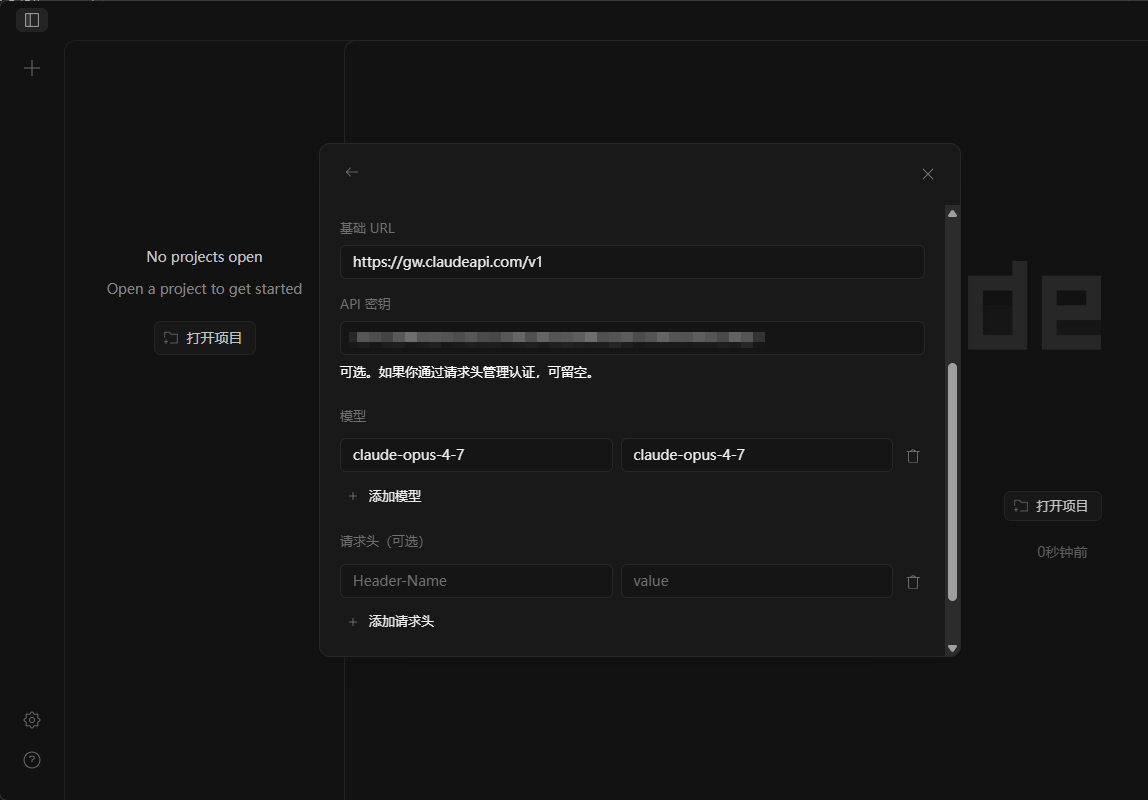Click the plus icon in left rail

click(31, 68)
